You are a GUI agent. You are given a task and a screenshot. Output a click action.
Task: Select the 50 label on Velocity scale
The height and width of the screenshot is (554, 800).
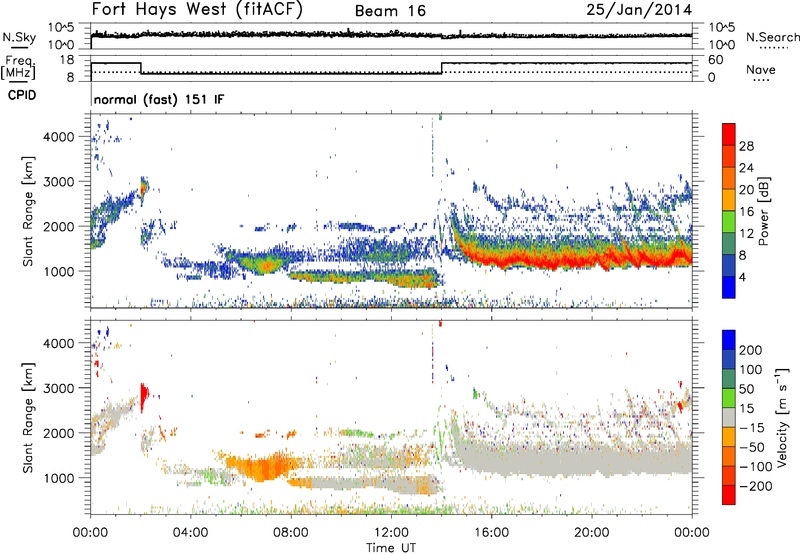pos(746,389)
